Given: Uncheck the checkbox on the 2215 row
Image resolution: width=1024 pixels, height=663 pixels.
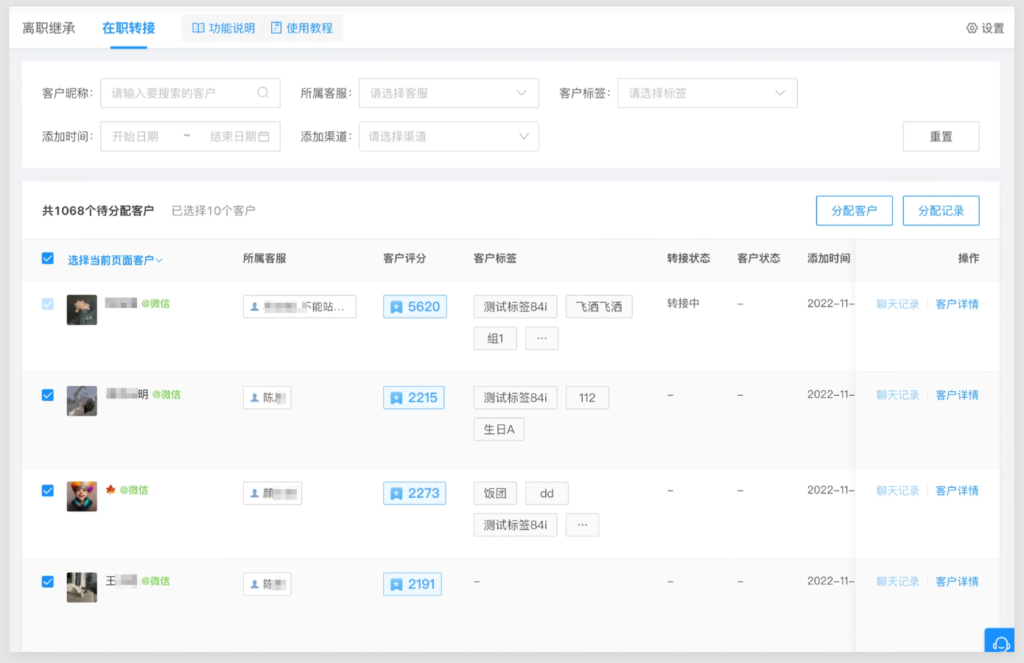Looking at the screenshot, I should (x=48, y=395).
